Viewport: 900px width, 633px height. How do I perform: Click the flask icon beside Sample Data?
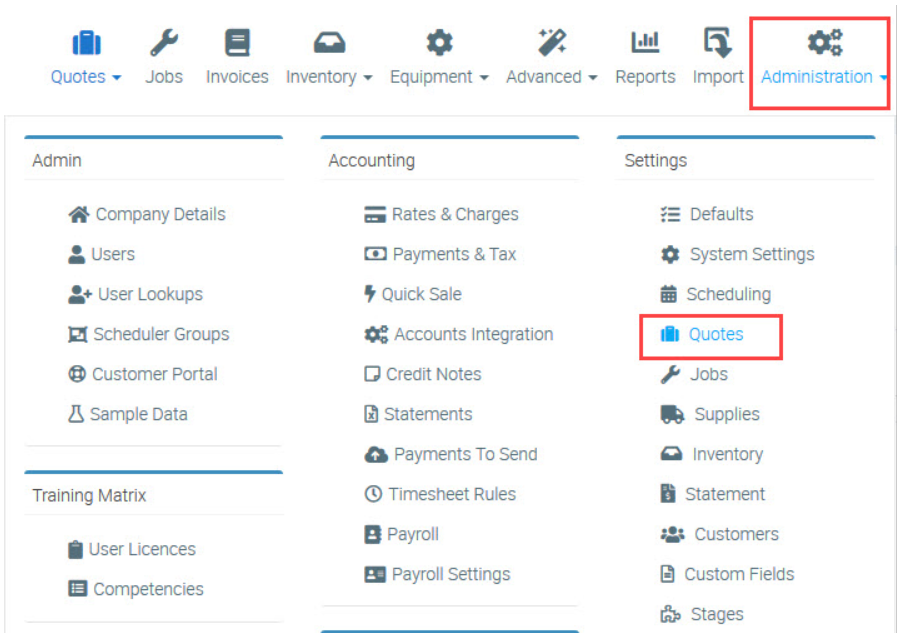pos(76,414)
